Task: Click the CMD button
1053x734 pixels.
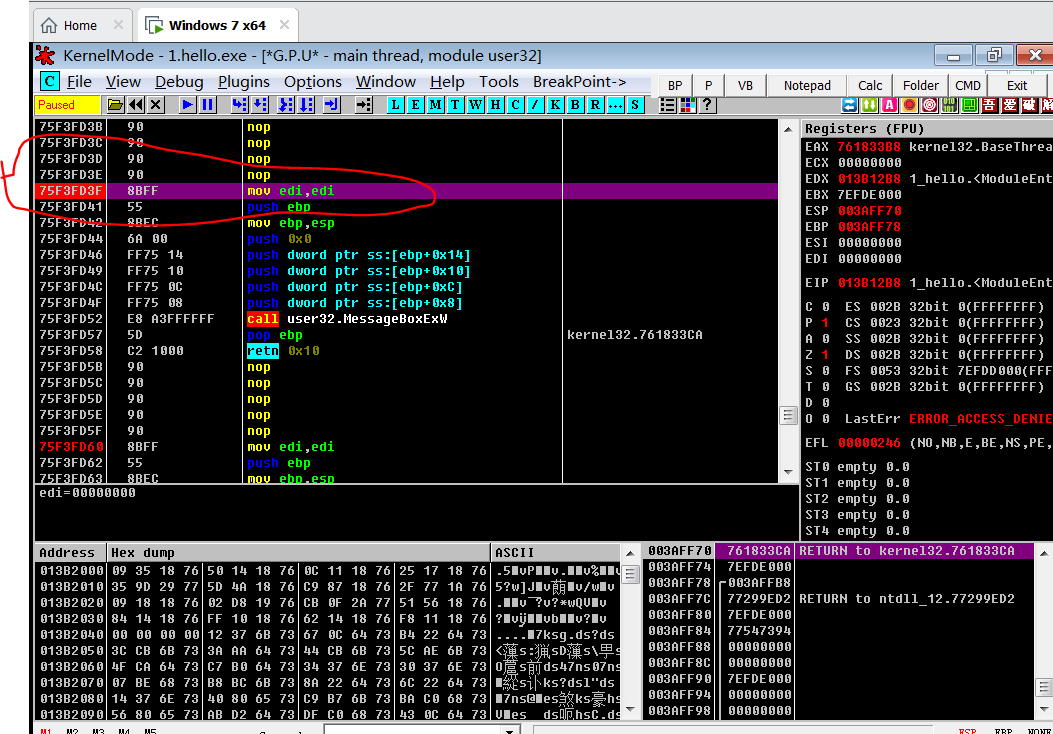Action: pyautogui.click(x=968, y=85)
